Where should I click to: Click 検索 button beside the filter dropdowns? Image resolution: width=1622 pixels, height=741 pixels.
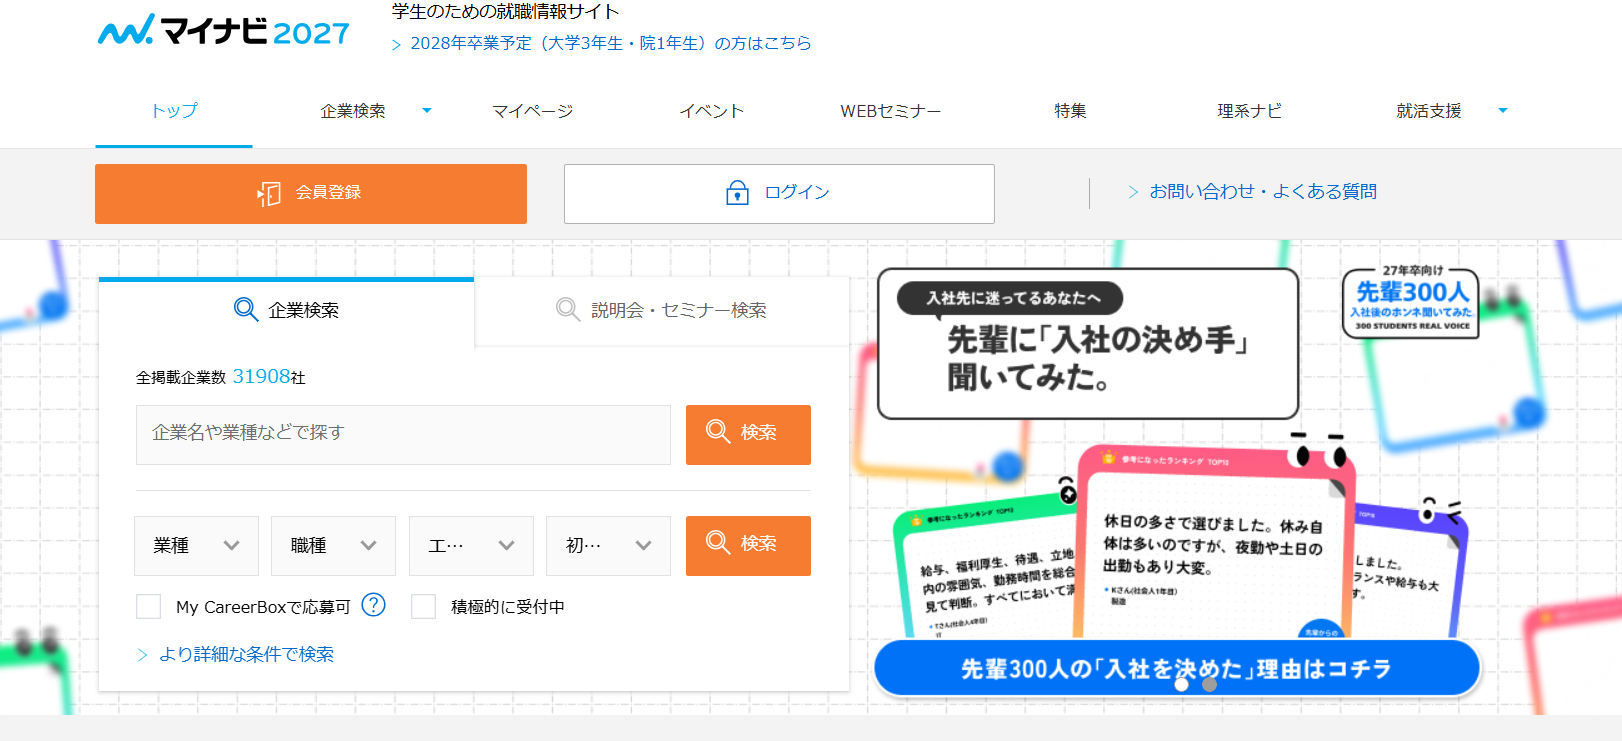pyautogui.click(x=748, y=546)
